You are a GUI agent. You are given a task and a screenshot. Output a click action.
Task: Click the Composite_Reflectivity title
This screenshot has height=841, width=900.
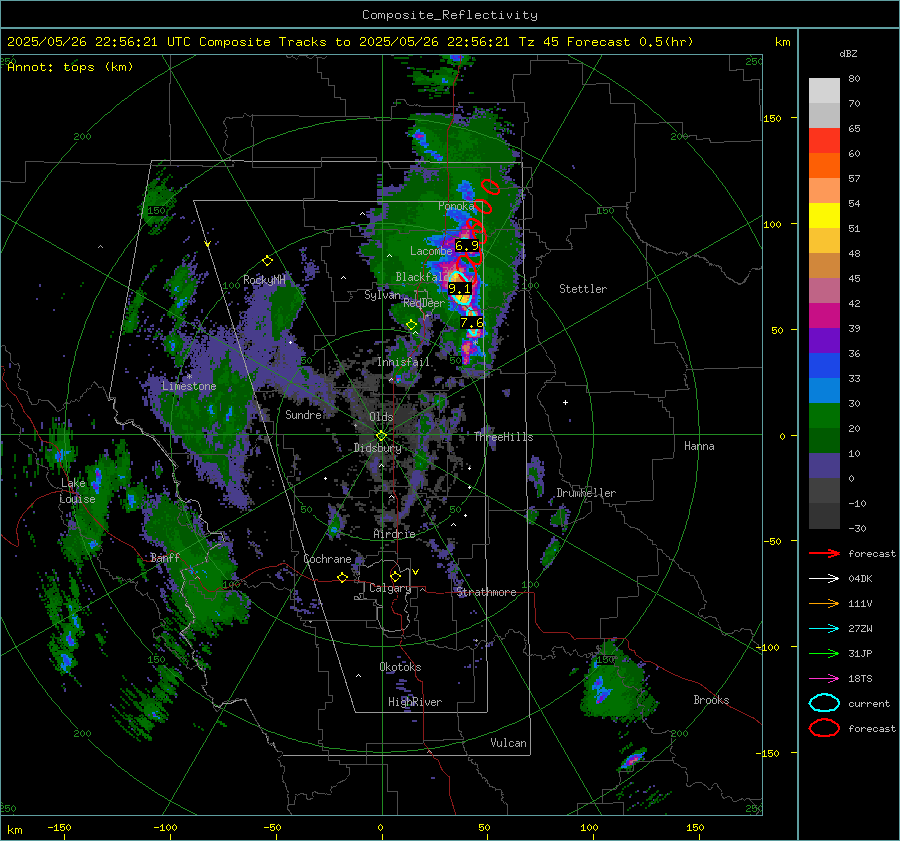point(450,15)
